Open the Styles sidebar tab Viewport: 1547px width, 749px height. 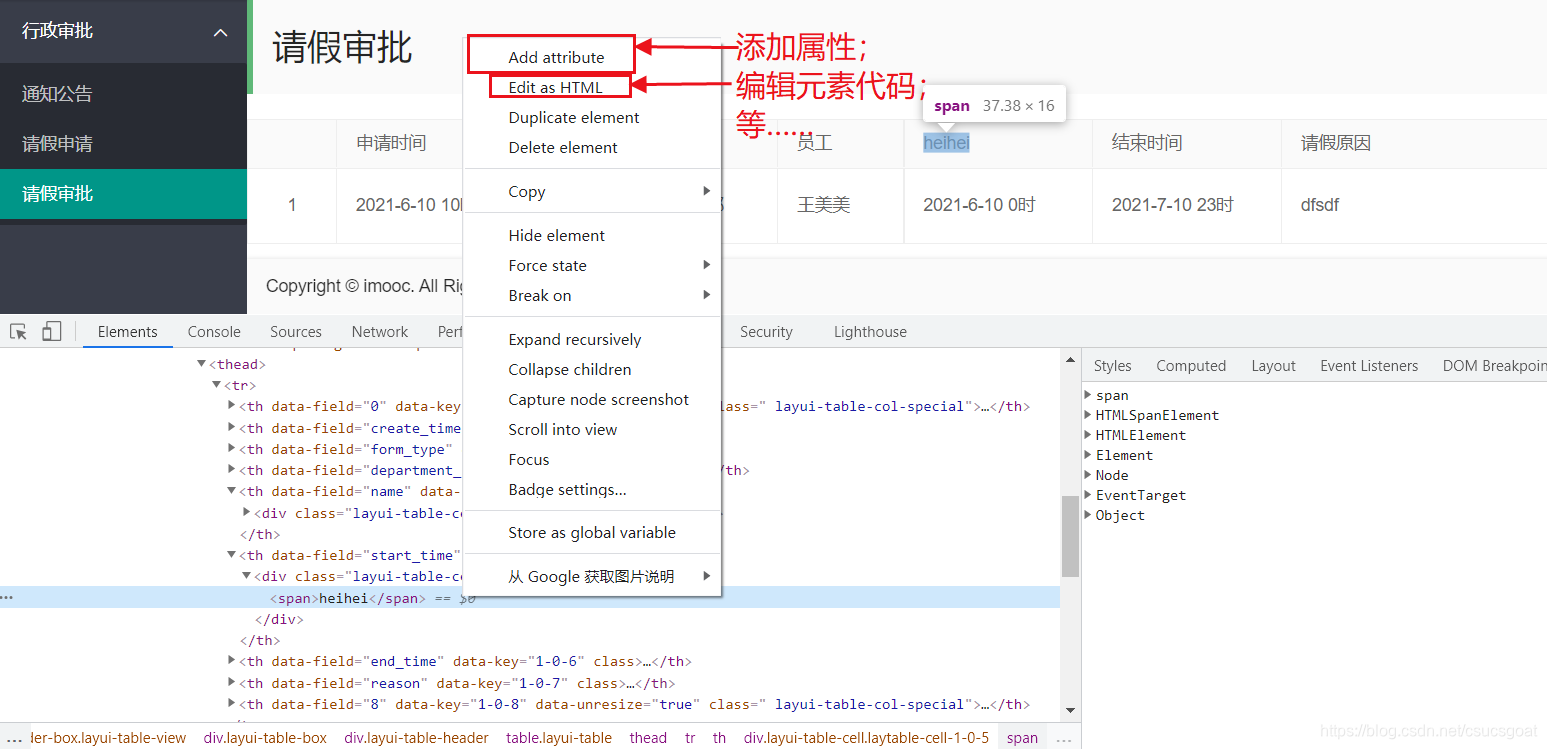pos(1112,366)
